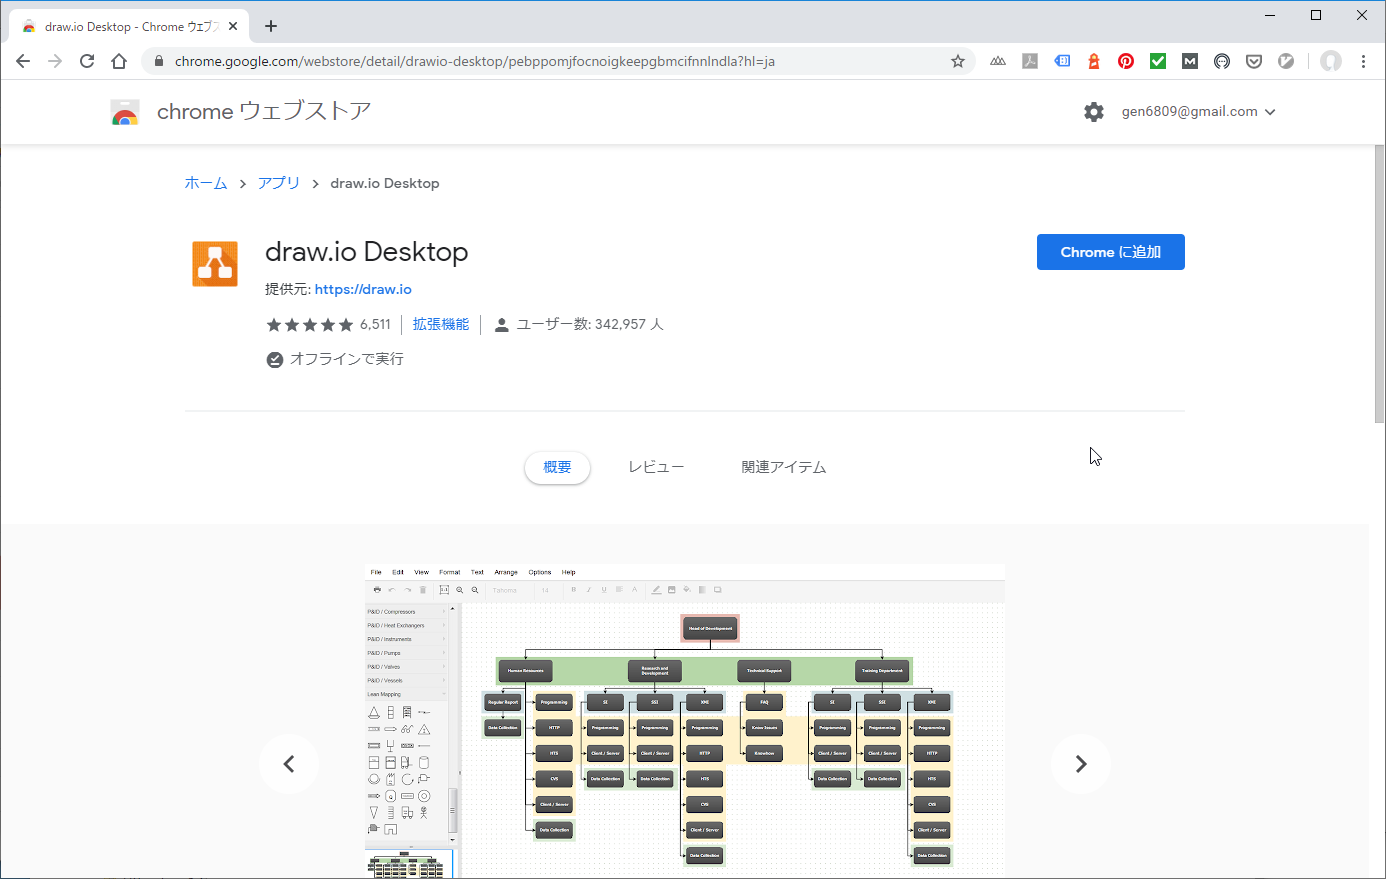Click the draw.io Desktop title heading
Image resolution: width=1386 pixels, height=879 pixels.
366,252
